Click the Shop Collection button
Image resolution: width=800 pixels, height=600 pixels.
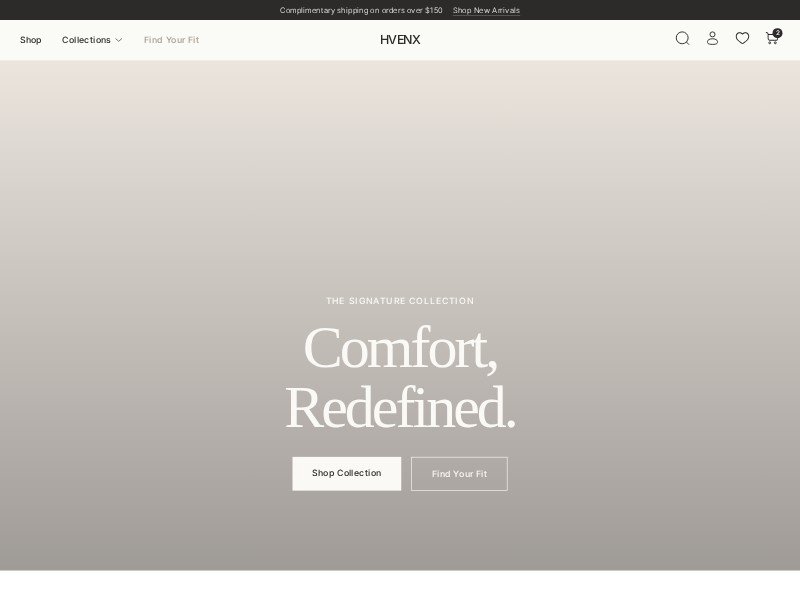coord(346,473)
